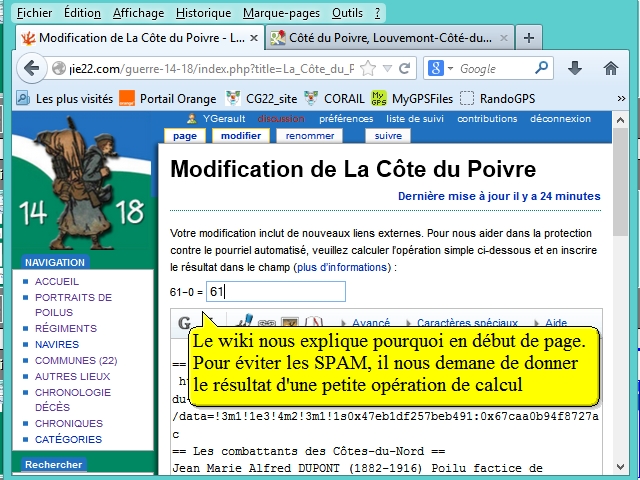Viewport: 640px width, 480px height.
Task: Click the browser address bar URL
Action: pyautogui.click(x=211, y=68)
